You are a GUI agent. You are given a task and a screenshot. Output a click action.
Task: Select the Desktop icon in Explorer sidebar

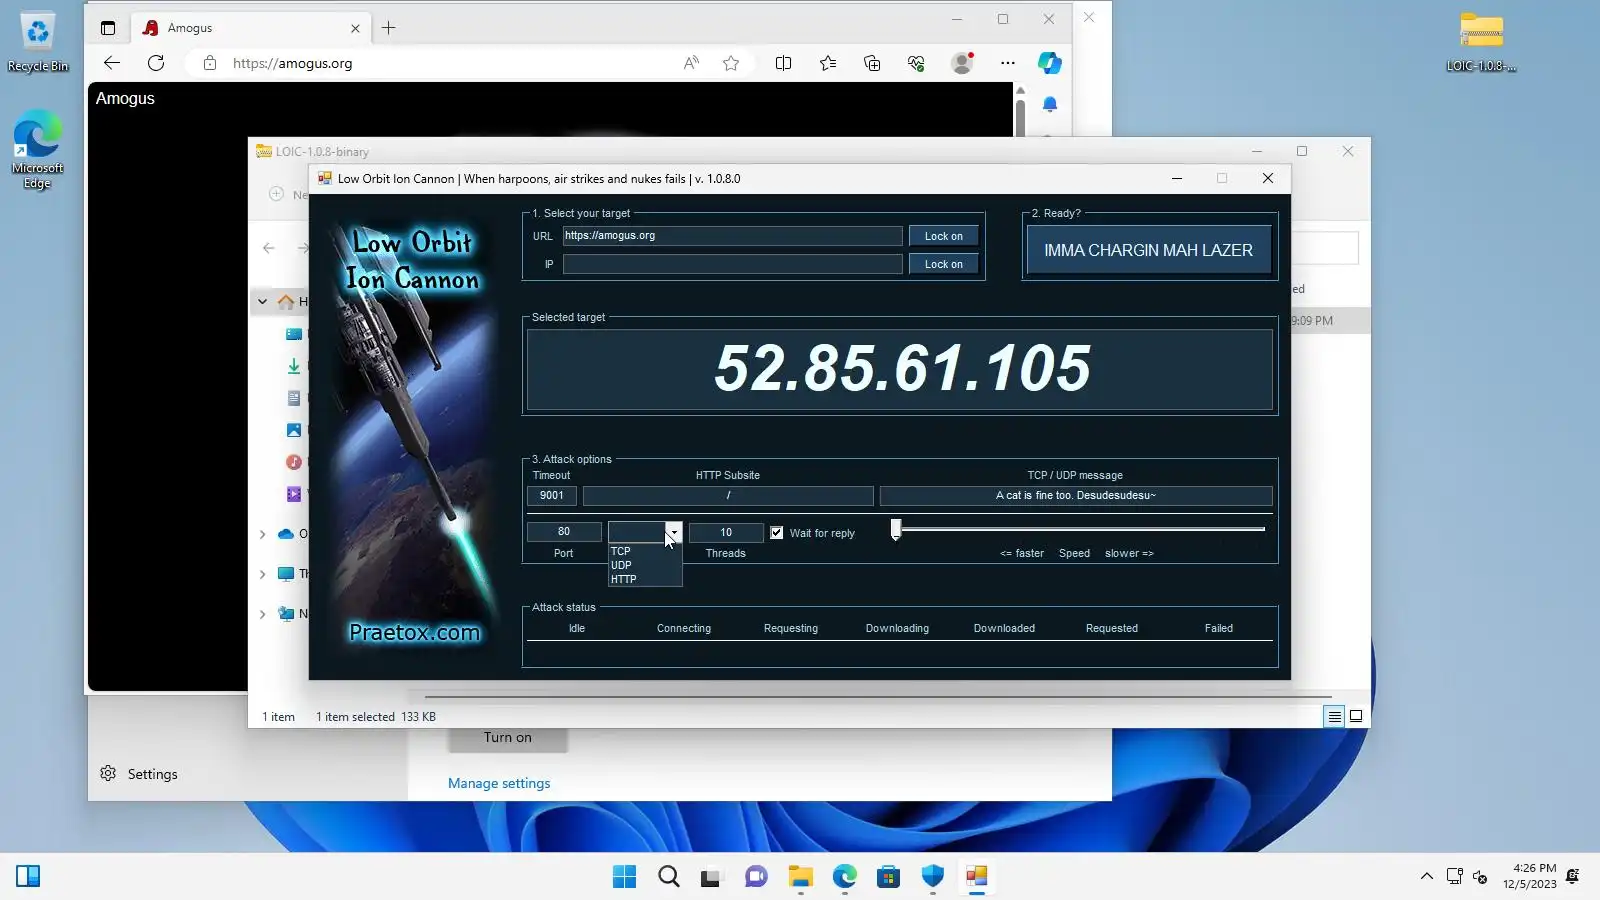click(294, 334)
